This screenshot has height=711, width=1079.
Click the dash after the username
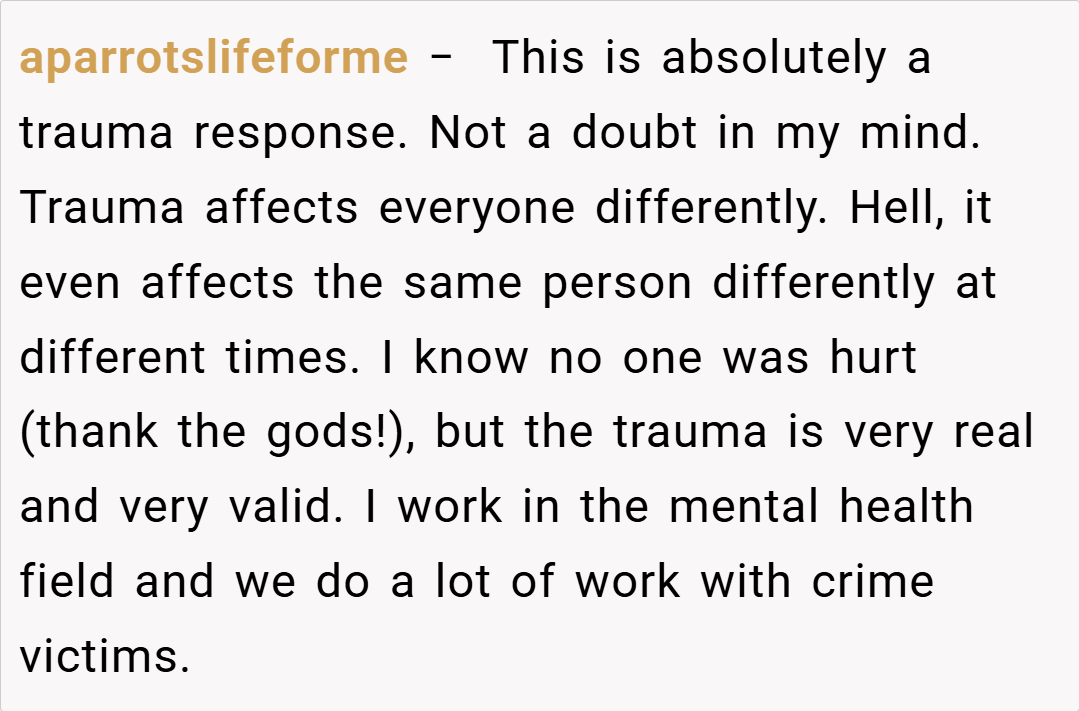tap(440, 58)
